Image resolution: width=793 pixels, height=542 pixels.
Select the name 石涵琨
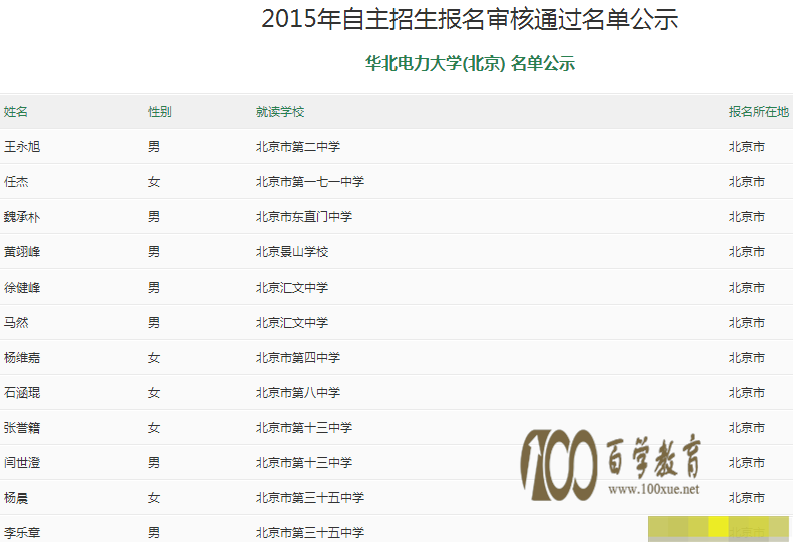[22, 393]
